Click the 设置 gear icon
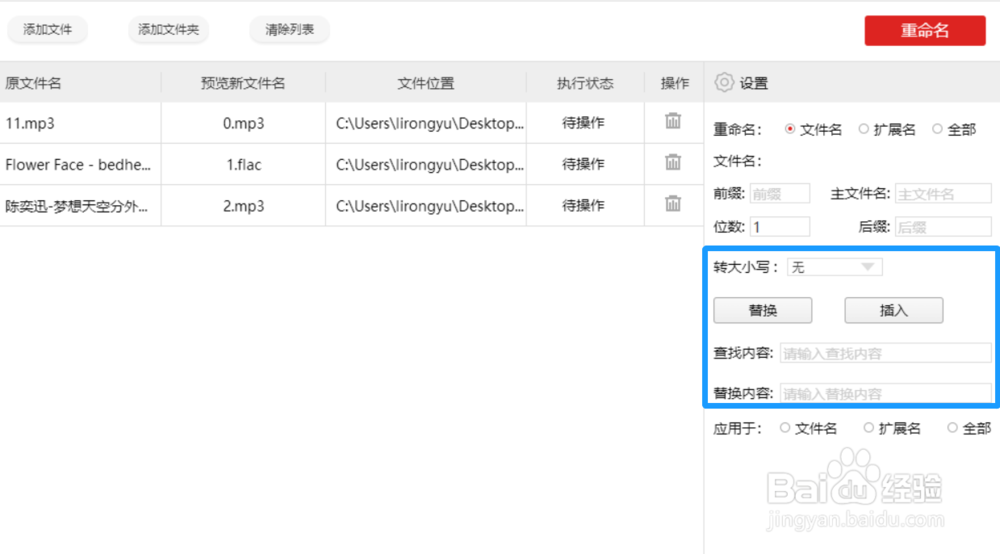1000x554 pixels. click(724, 82)
